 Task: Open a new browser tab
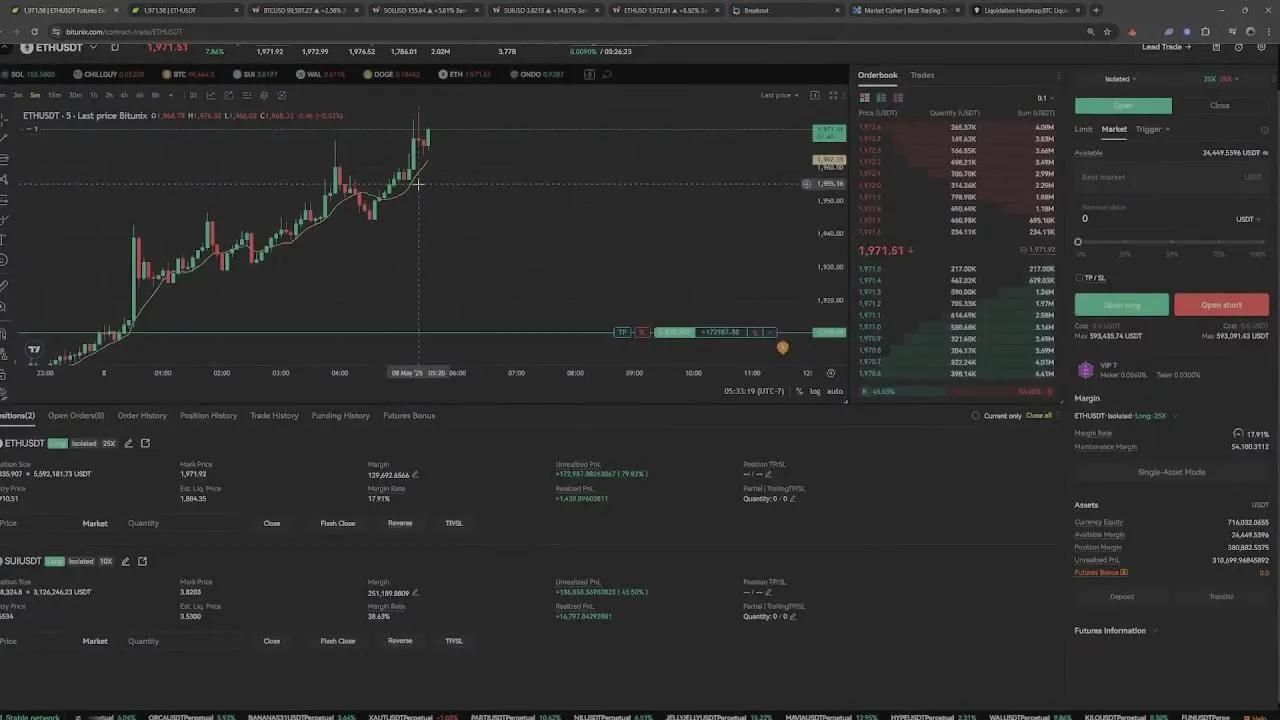(1096, 10)
